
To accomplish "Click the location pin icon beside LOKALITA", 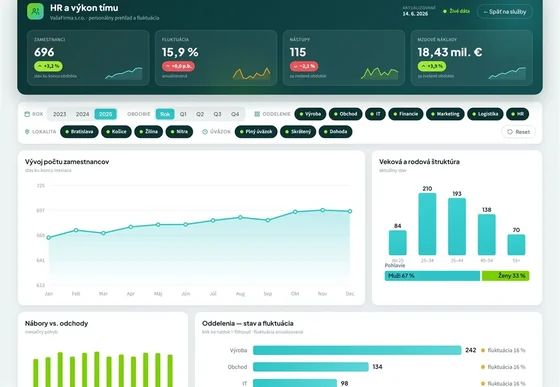I will tap(27, 132).
